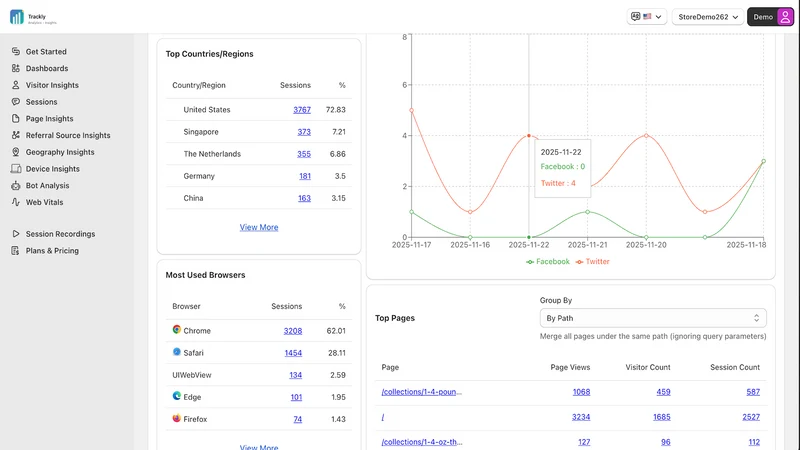
Task: Click View More under Top Countries
Action: [x=259, y=228]
